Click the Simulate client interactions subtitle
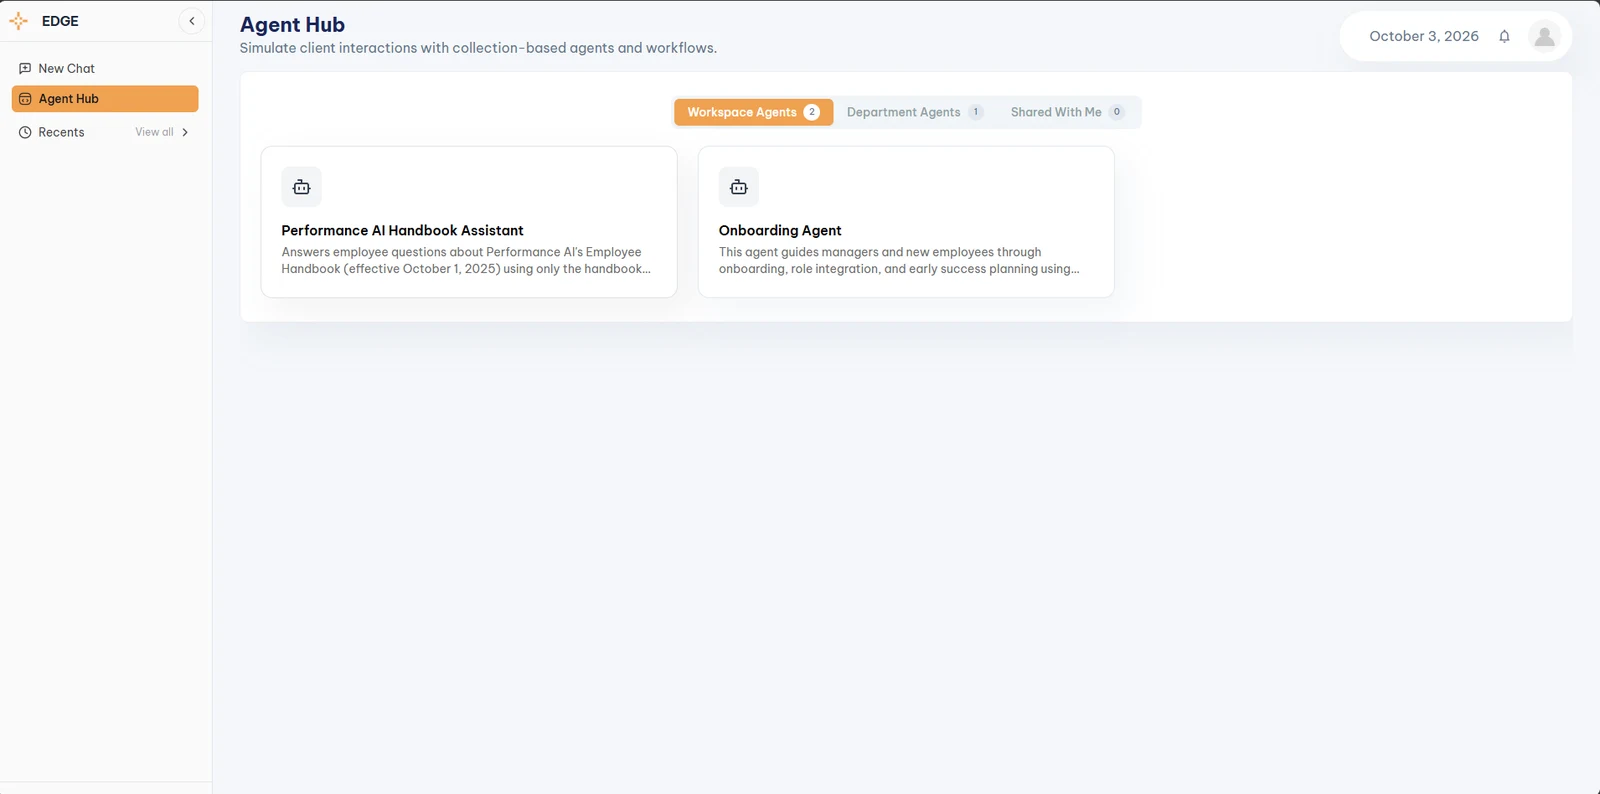This screenshot has width=1600, height=794. 478,48
